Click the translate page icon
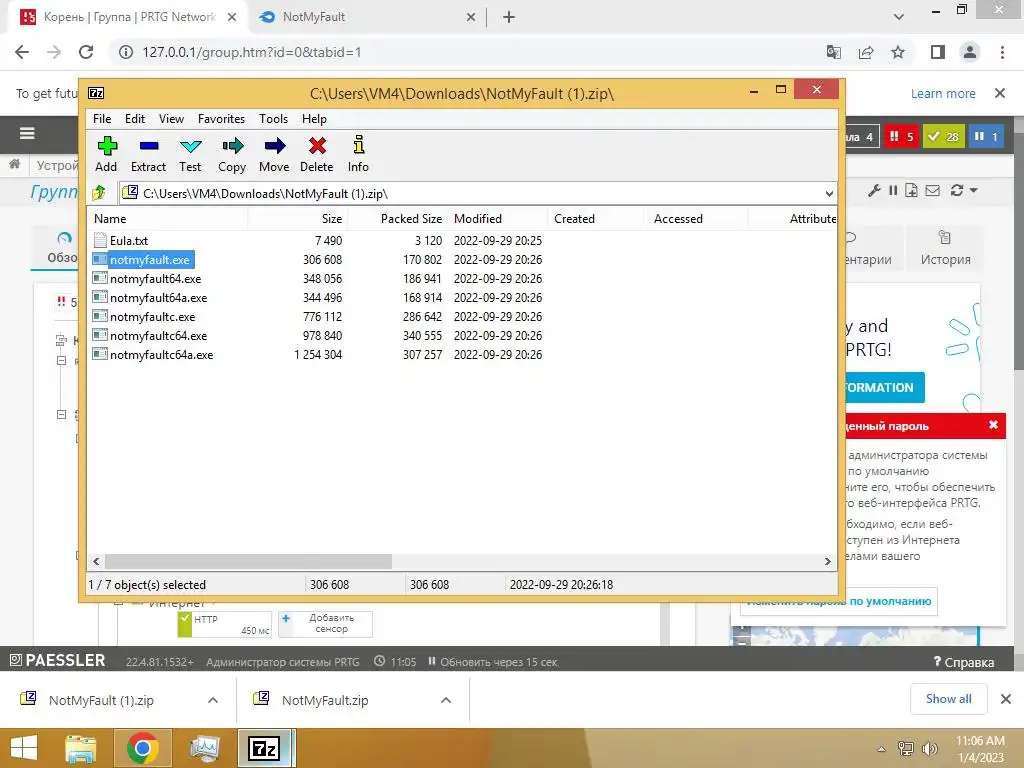Screen dimensions: 1024x768 pos(834,52)
